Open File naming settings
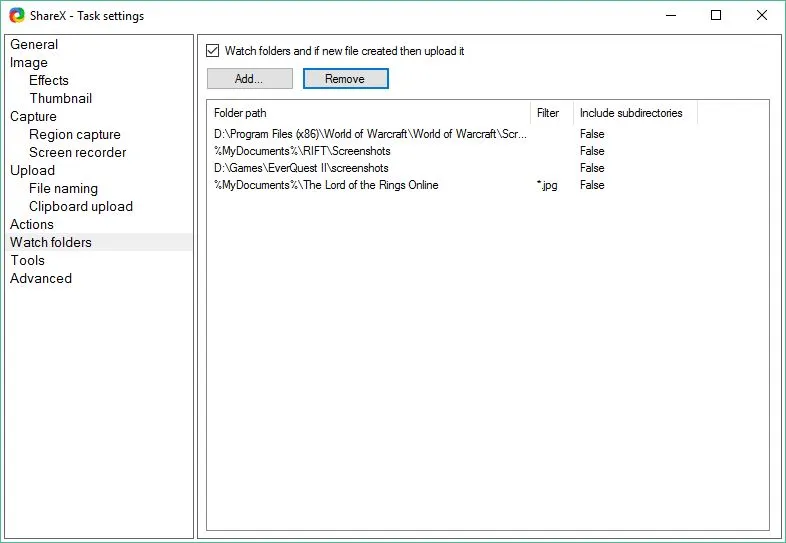 pos(63,189)
